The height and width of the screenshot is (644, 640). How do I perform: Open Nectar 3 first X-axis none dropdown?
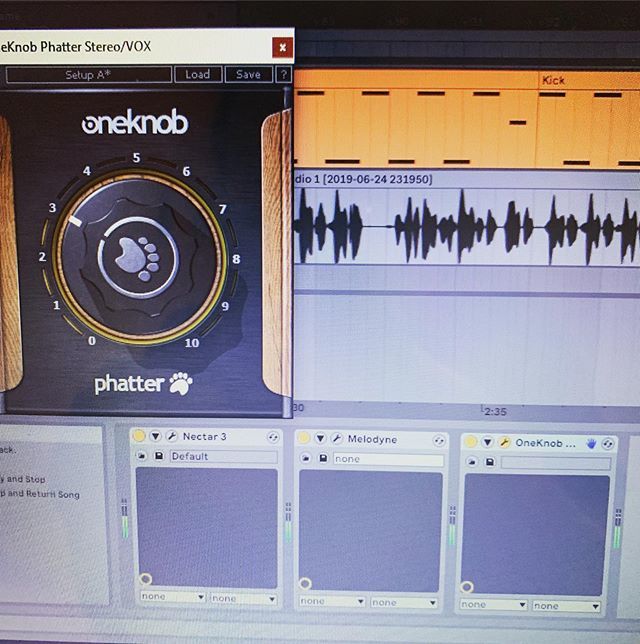tap(173, 597)
